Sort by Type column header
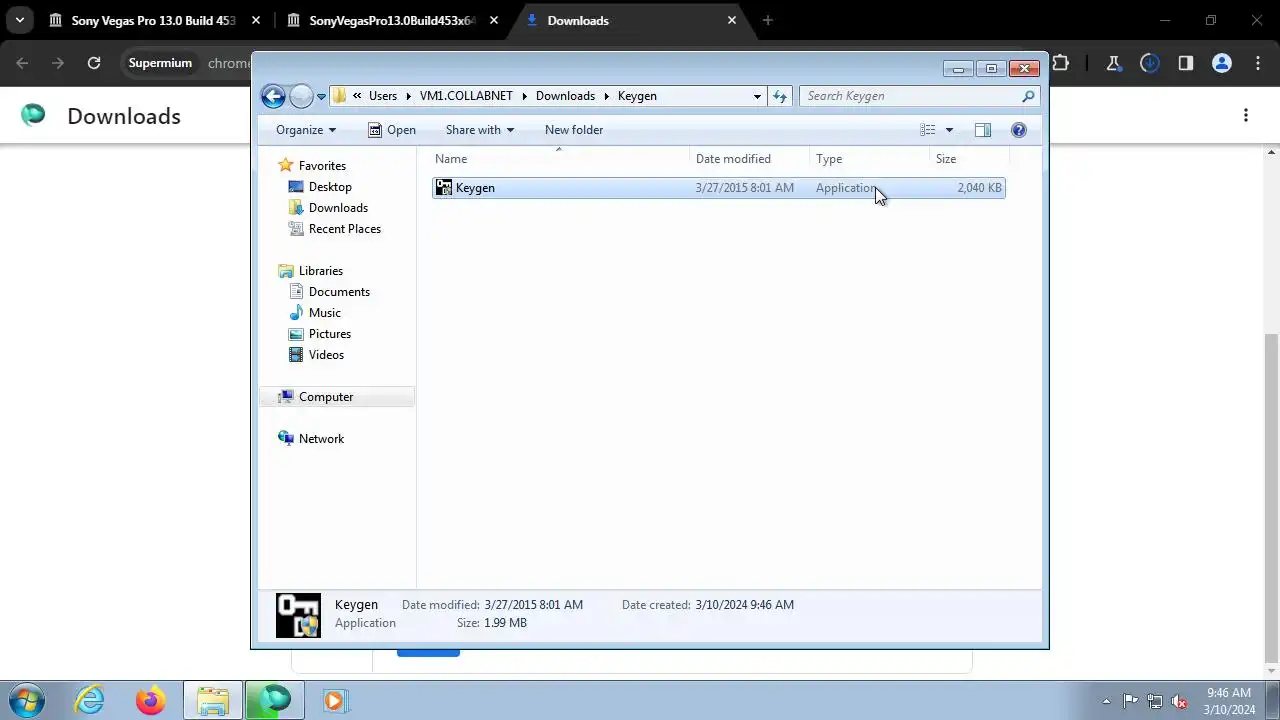 click(869, 159)
